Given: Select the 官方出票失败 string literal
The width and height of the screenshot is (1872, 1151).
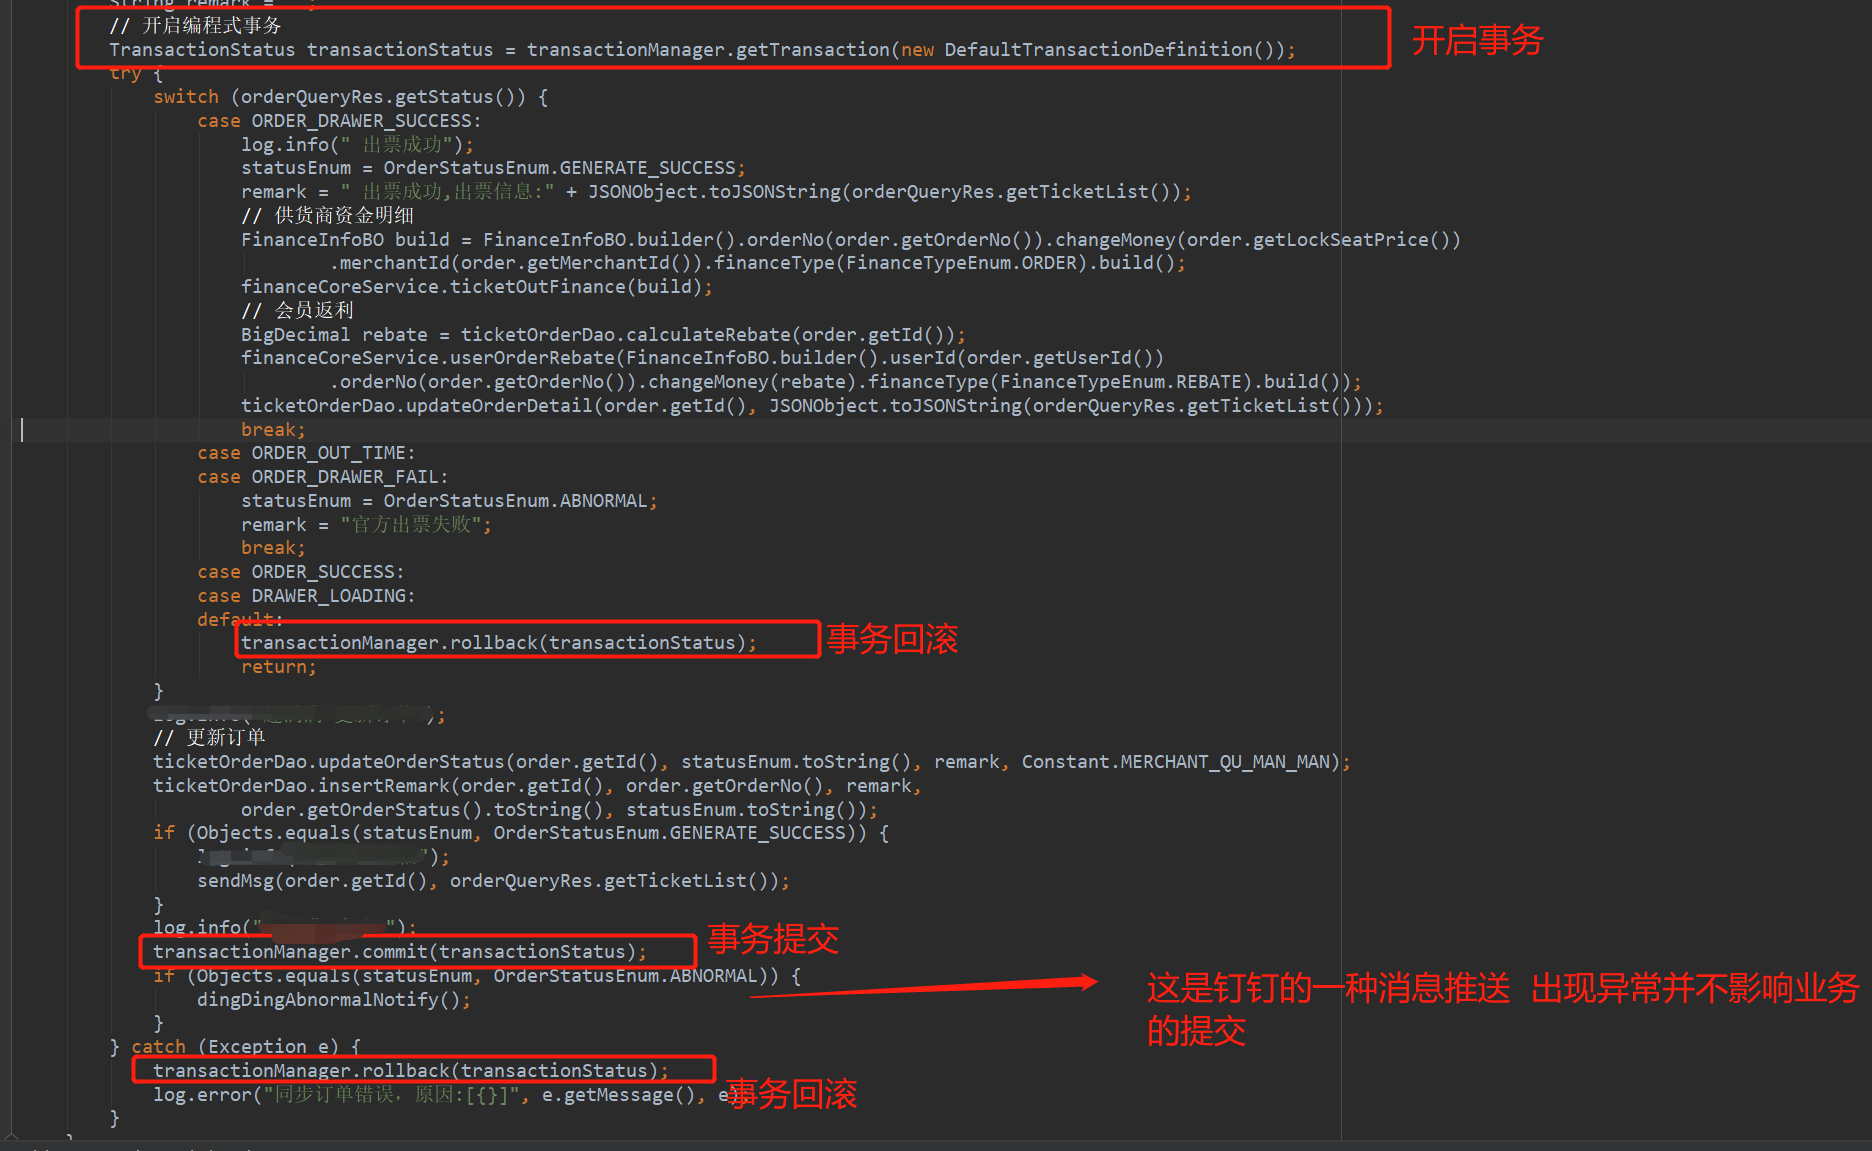Looking at the screenshot, I should pyautogui.click(x=414, y=523).
